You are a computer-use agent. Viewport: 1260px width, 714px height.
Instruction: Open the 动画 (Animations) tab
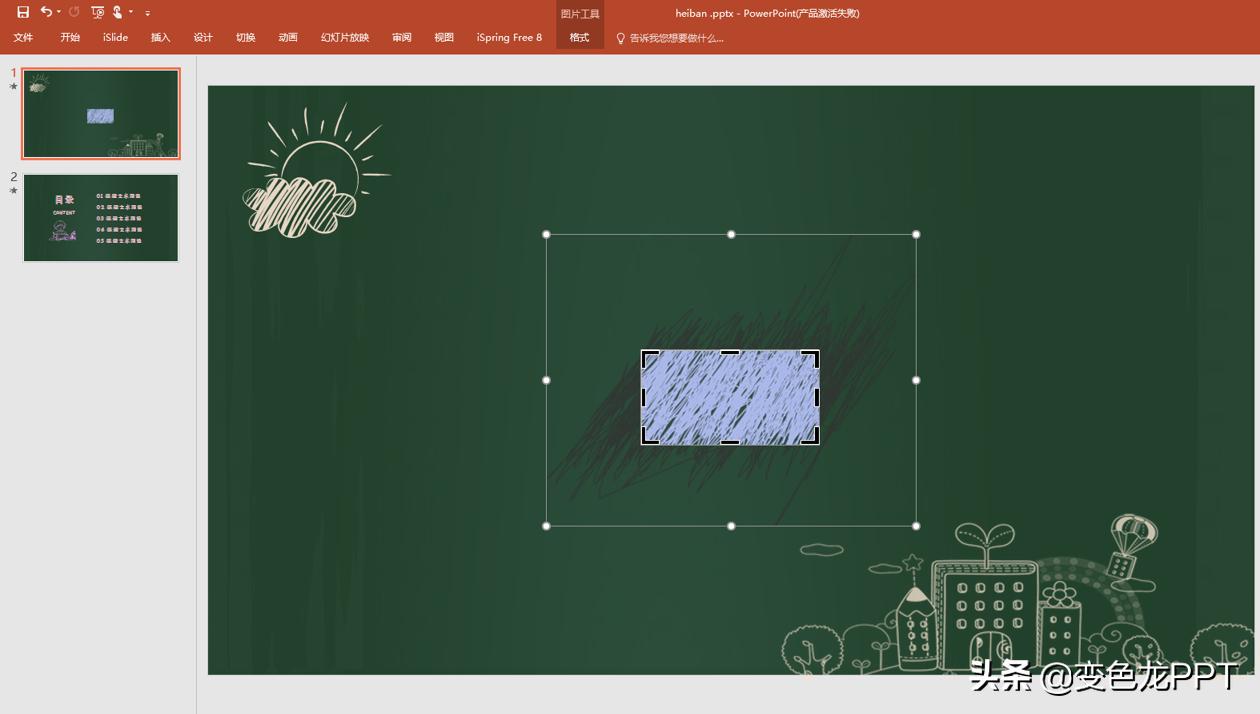288,38
